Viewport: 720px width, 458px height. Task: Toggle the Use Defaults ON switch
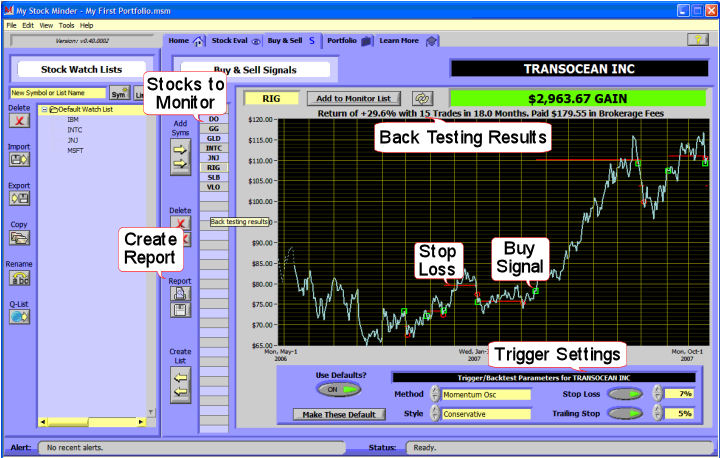(x=339, y=390)
